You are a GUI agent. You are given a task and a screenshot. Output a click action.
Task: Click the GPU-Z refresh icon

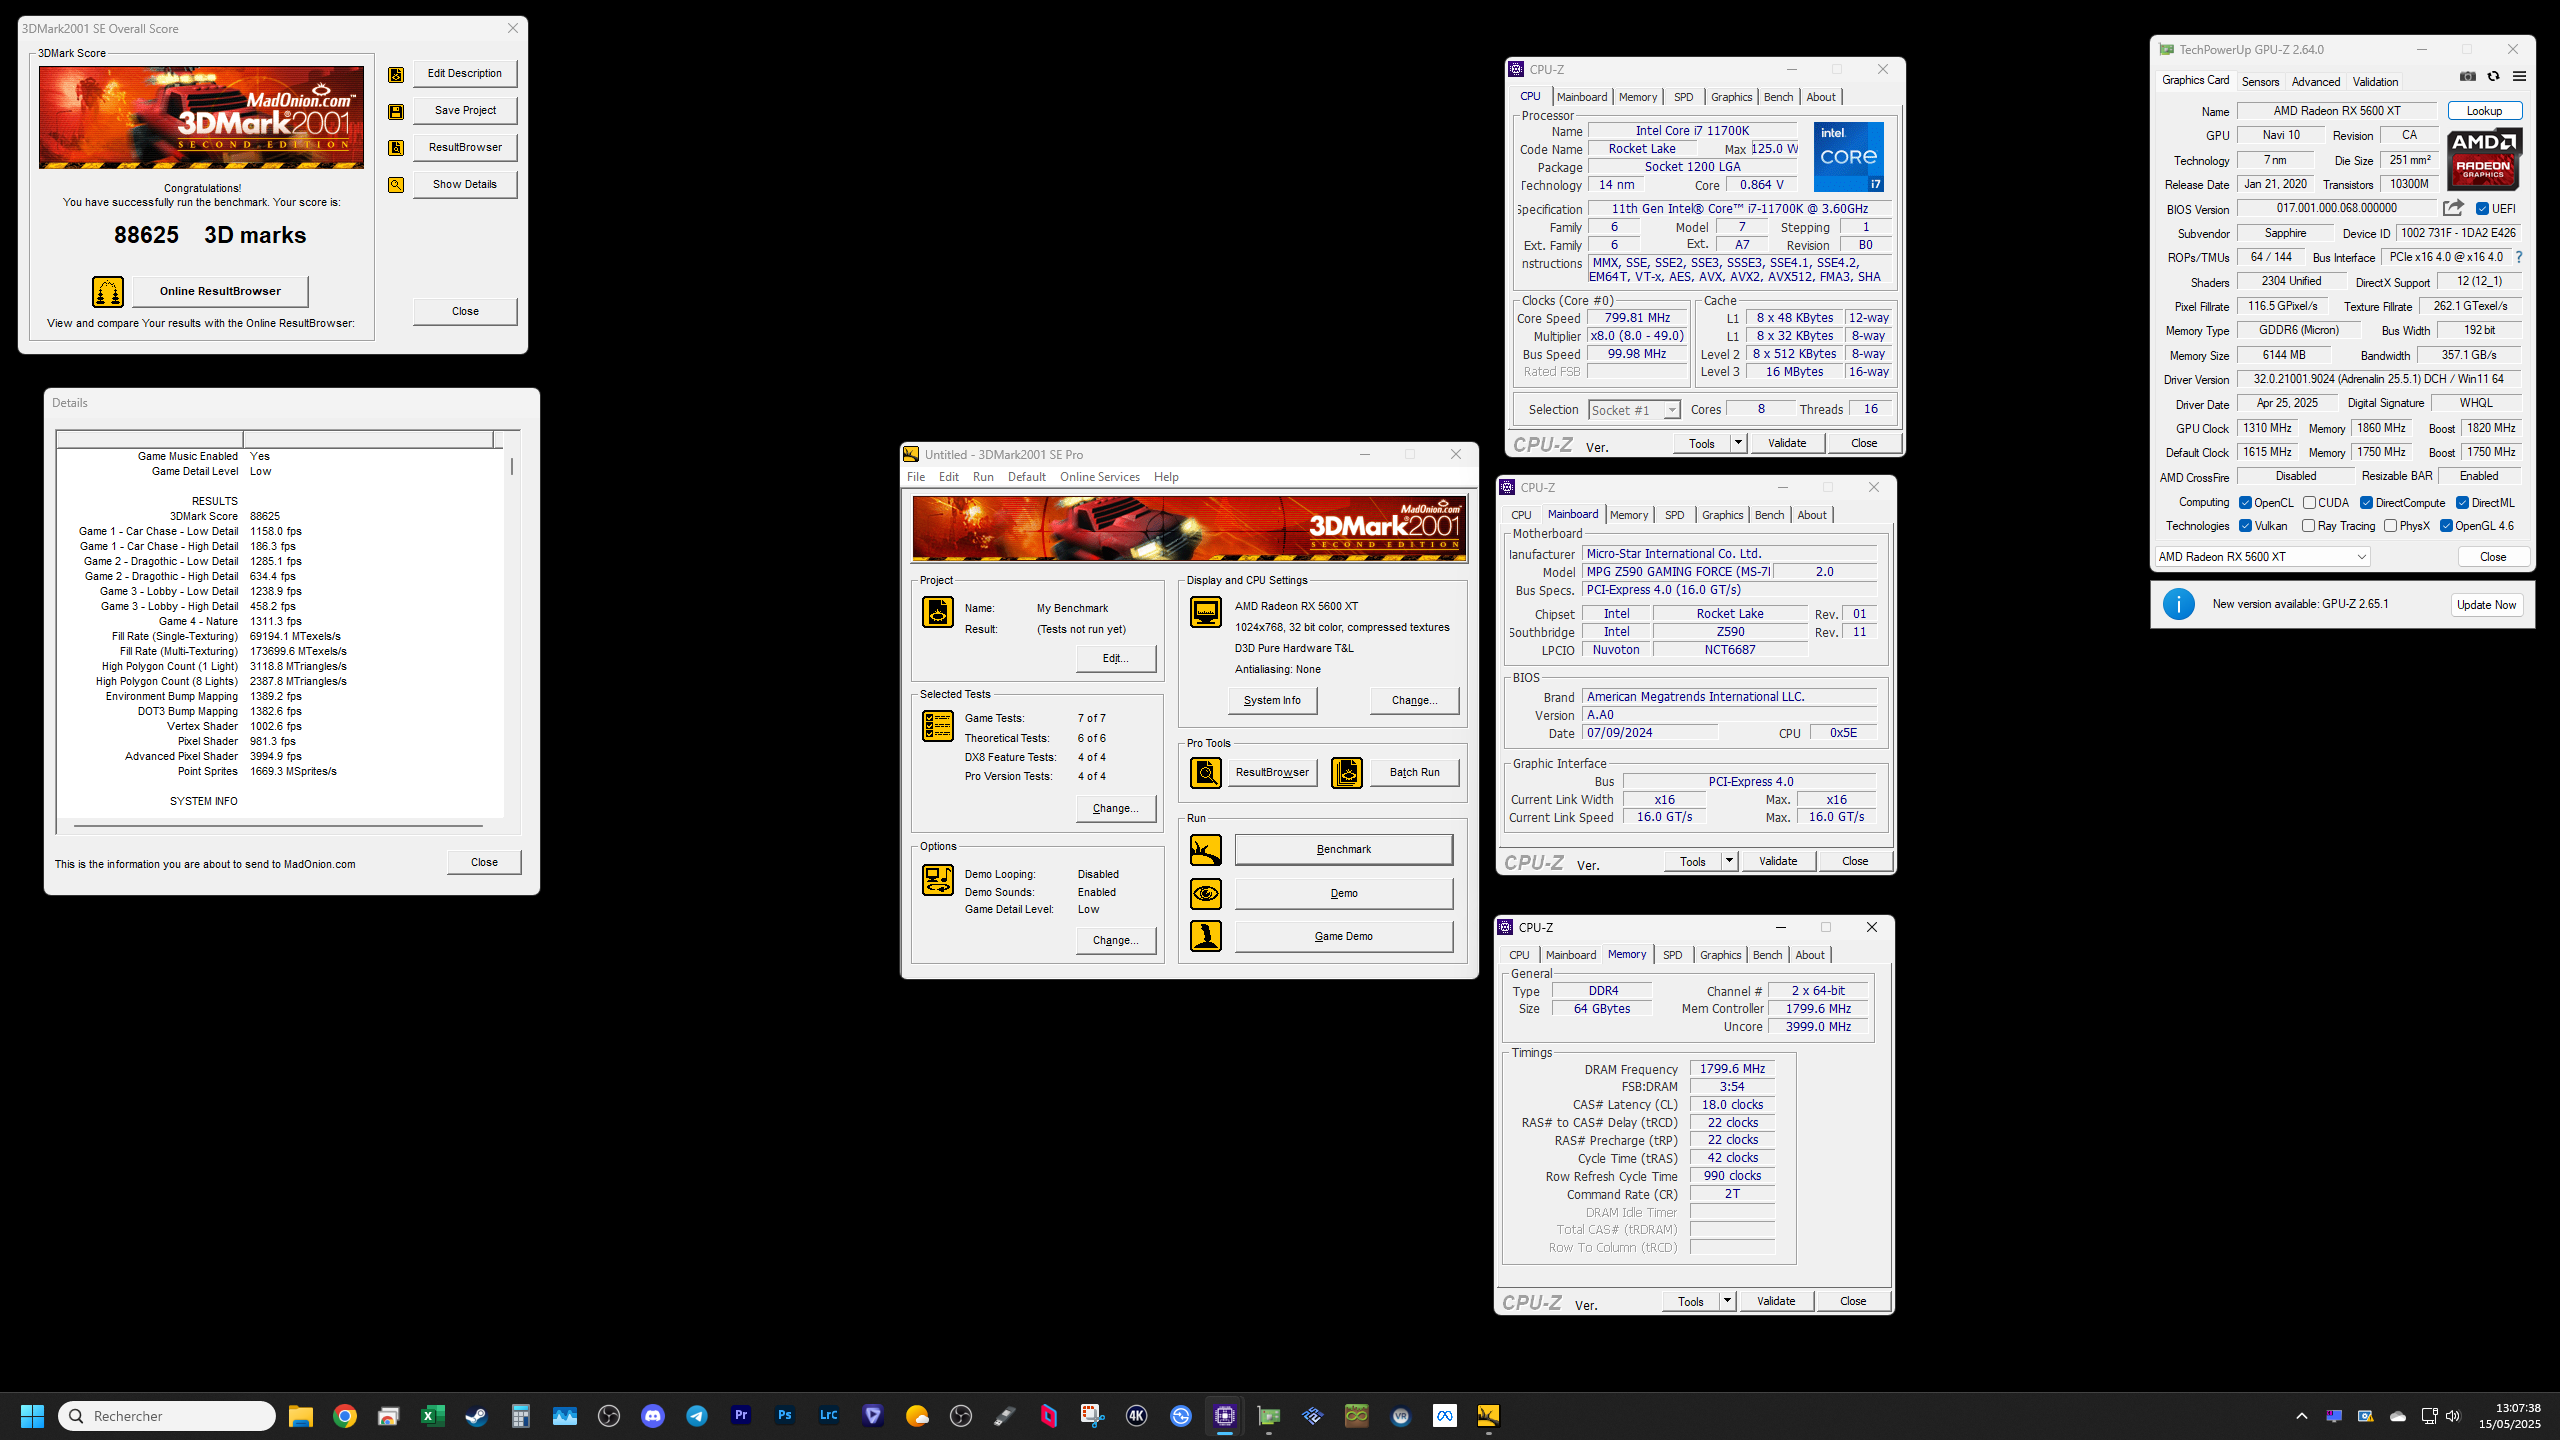(x=2494, y=77)
